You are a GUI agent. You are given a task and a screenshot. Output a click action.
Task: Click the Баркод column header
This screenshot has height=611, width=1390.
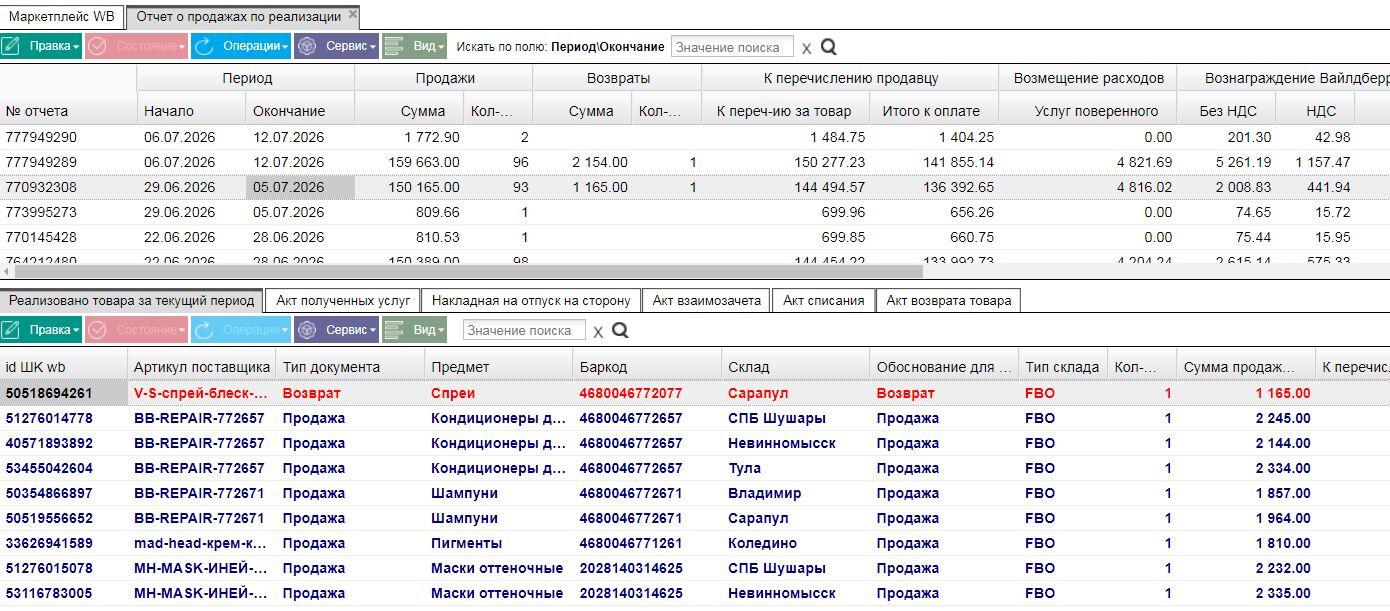point(648,367)
